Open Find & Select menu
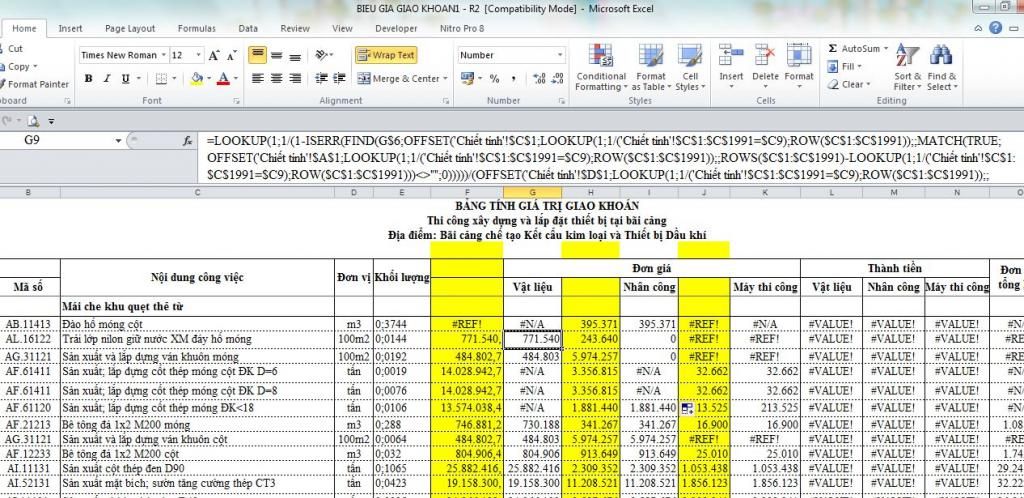Image resolution: width=1024 pixels, height=498 pixels. coord(941,68)
